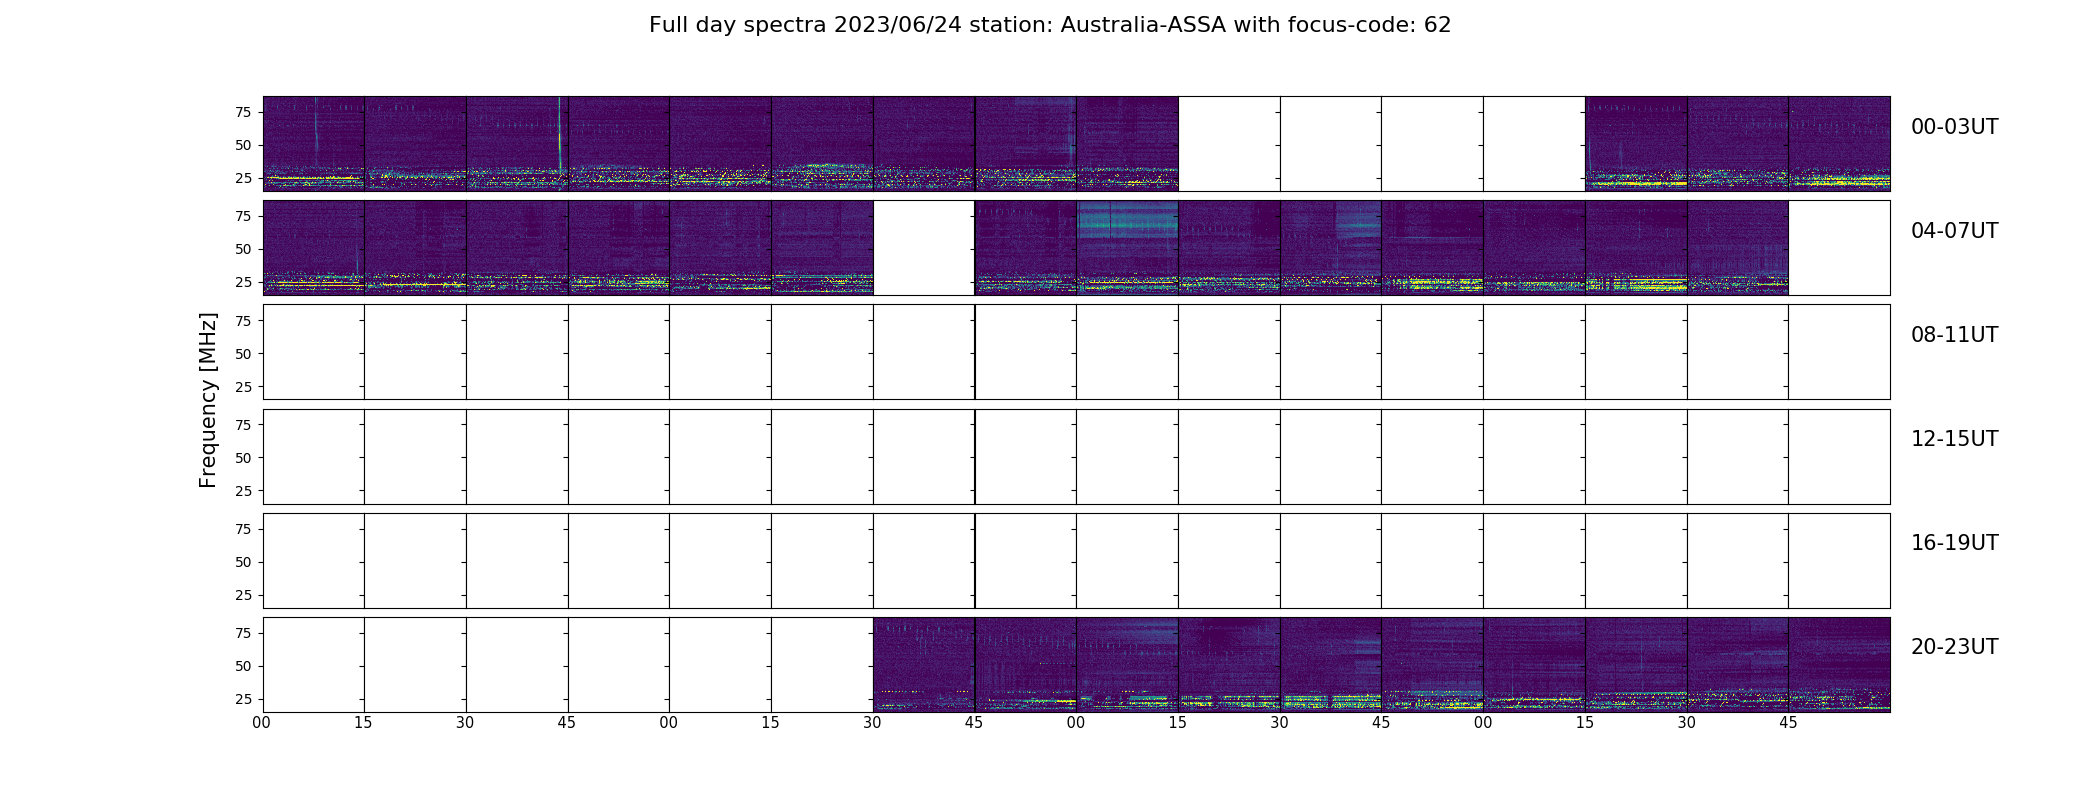Click the 50 MHz tick of 00-03UT row

(x=243, y=145)
